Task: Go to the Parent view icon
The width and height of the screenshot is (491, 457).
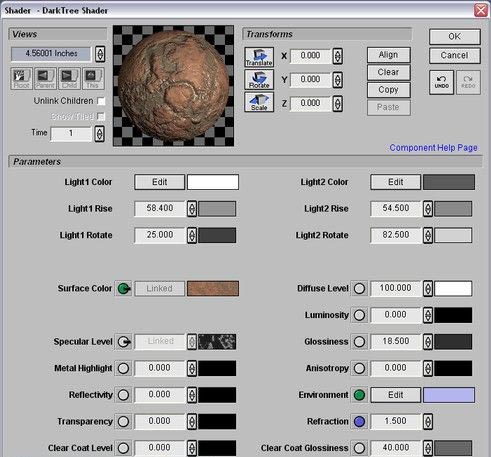Action: coord(45,79)
